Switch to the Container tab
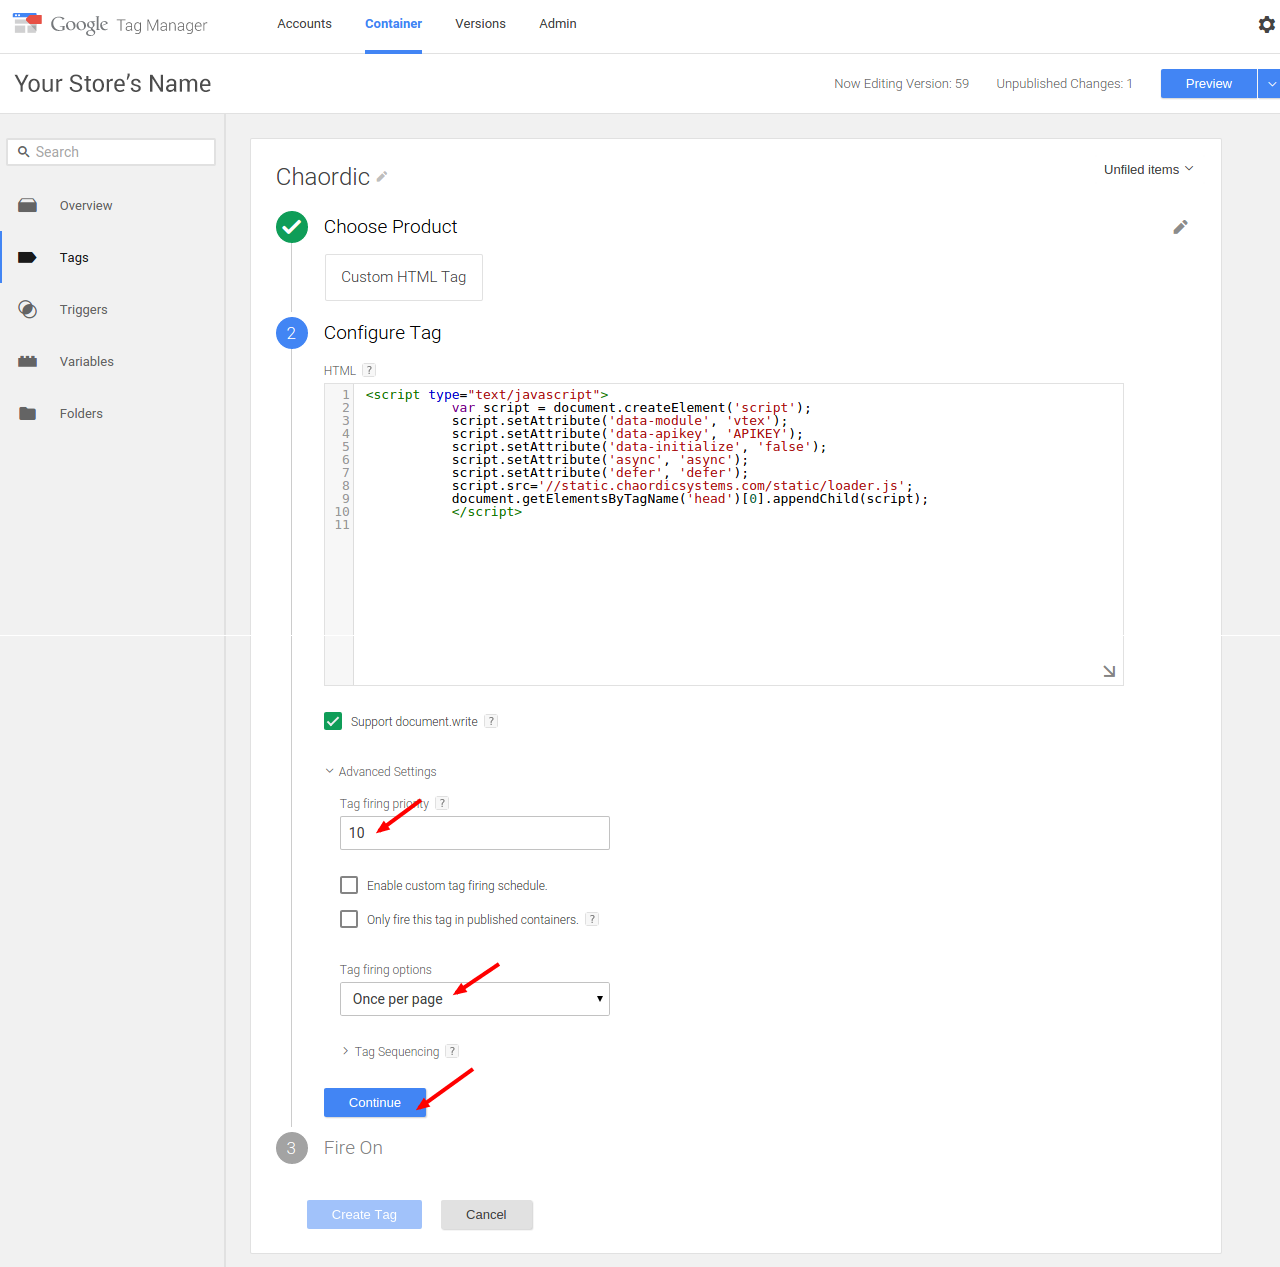1280x1267 pixels. coord(393,24)
